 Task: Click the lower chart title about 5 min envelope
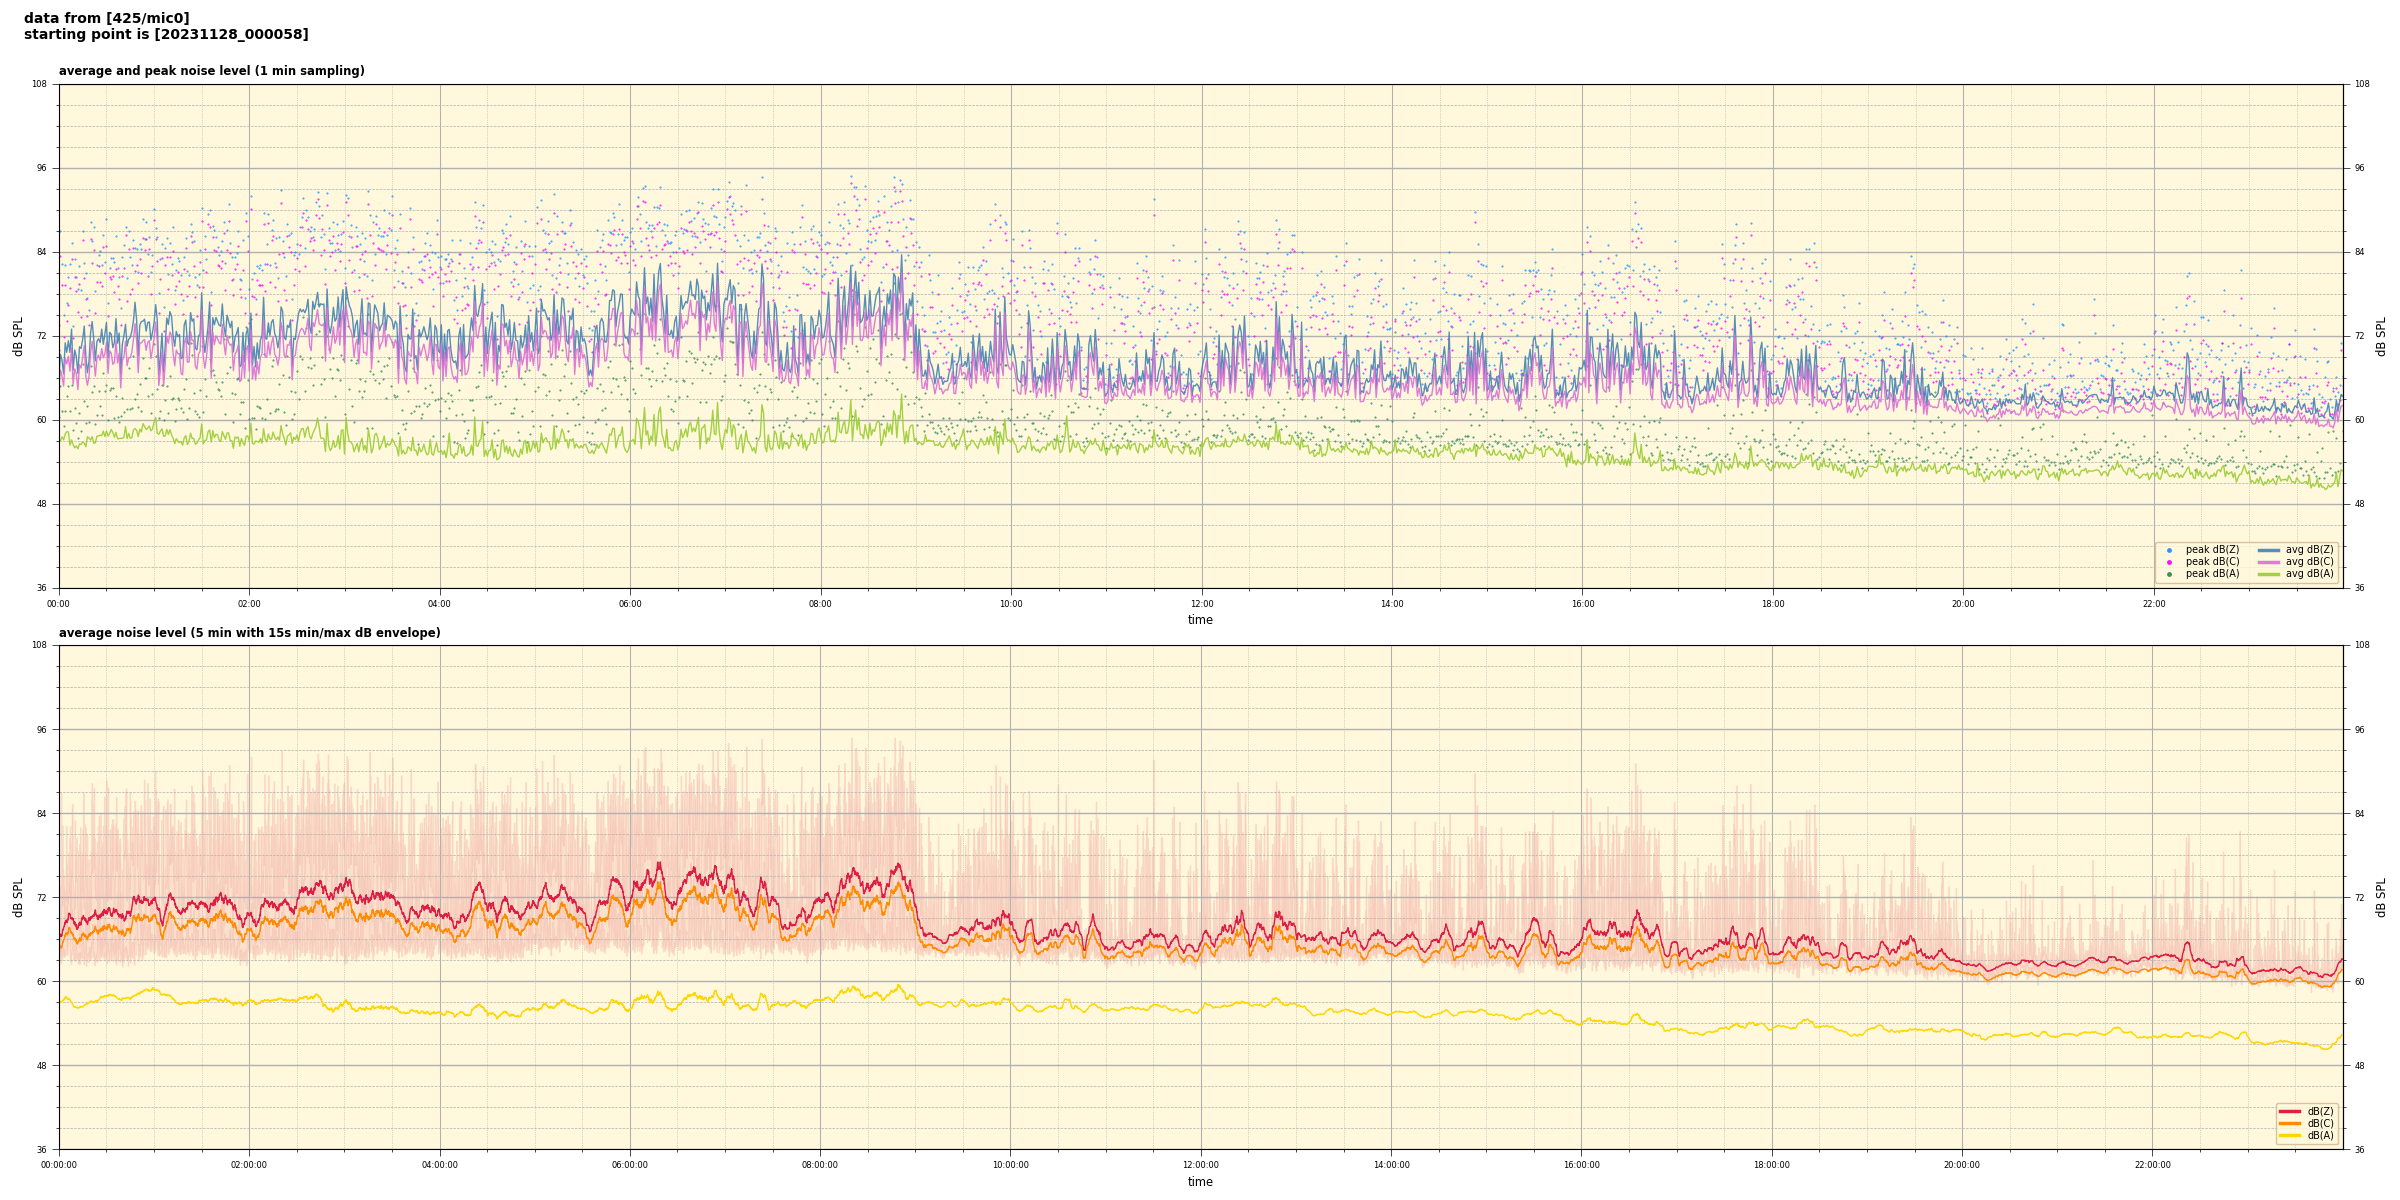click(x=249, y=633)
